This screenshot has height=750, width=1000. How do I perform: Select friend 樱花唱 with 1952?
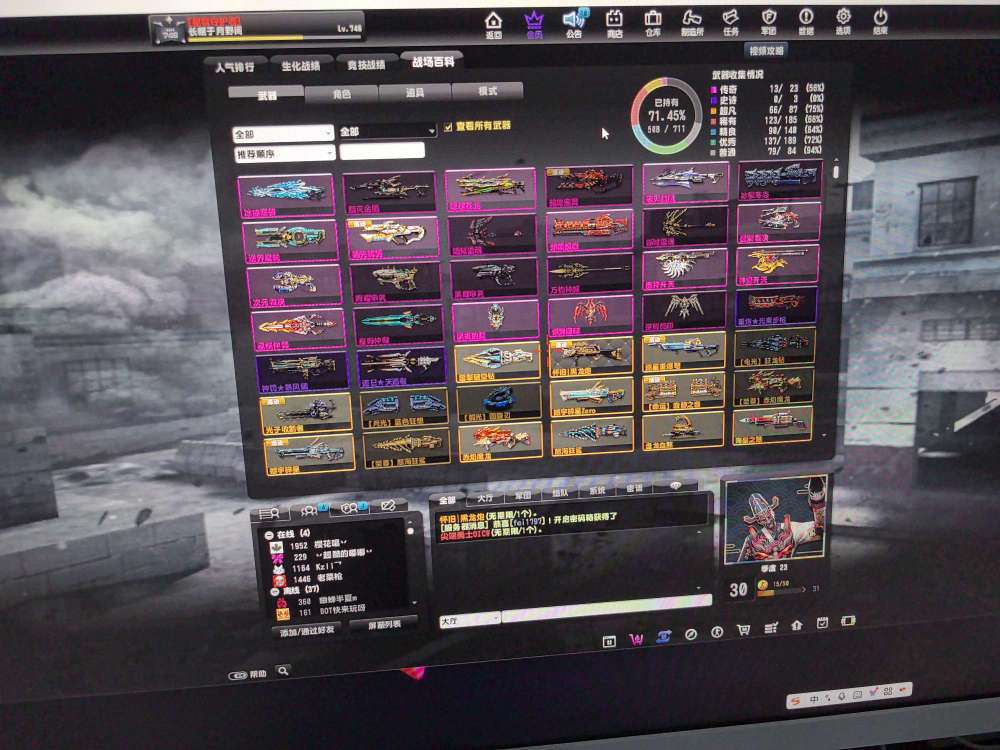(309, 545)
